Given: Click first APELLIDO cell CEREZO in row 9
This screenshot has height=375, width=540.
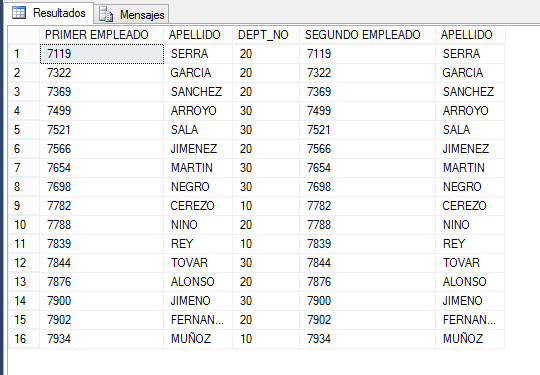Looking at the screenshot, I should [x=198, y=206].
